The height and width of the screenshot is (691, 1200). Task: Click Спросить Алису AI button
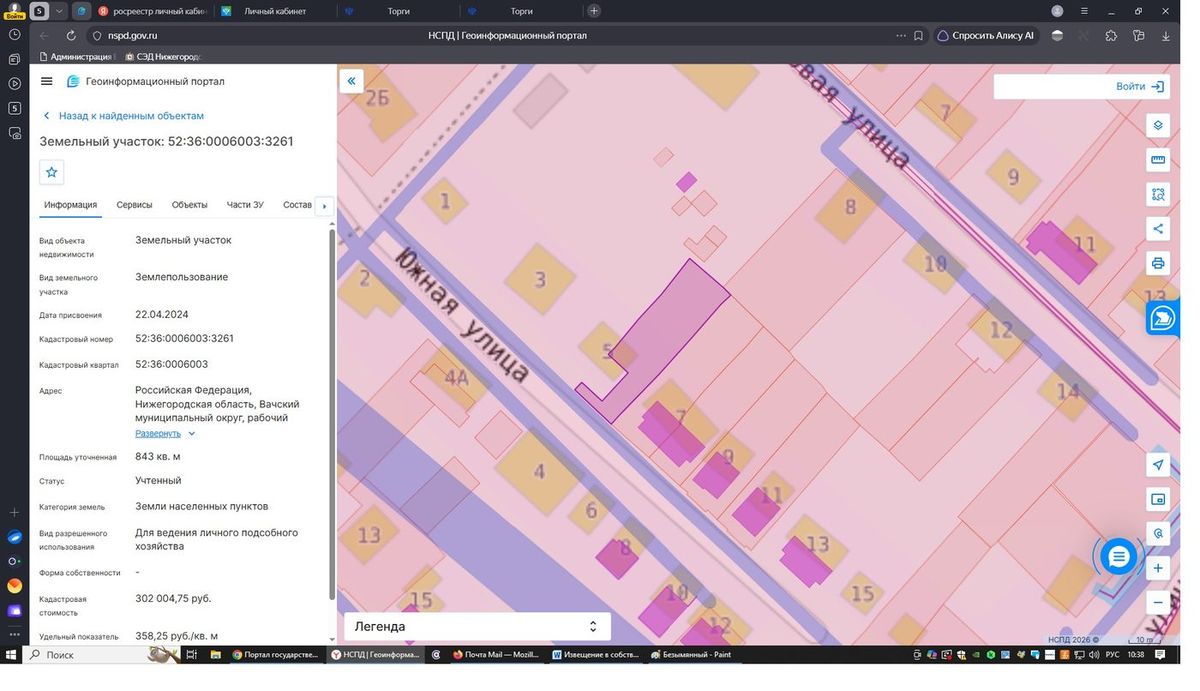[x=985, y=36]
